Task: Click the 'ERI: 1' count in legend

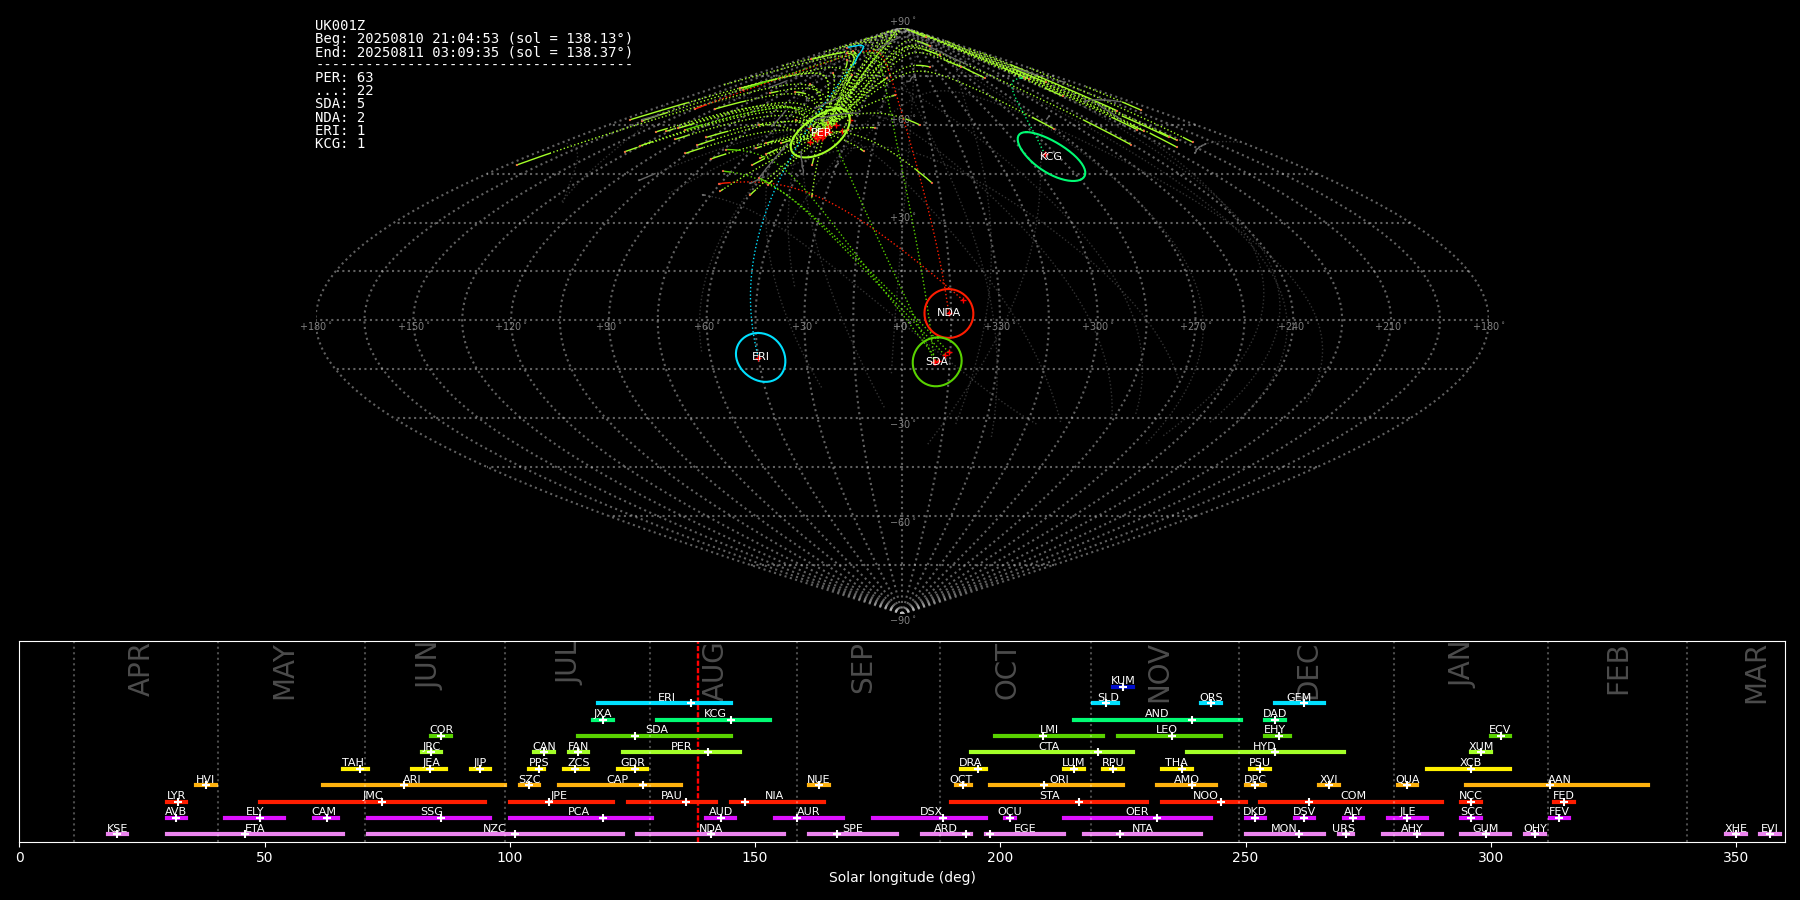Action: click(x=340, y=130)
